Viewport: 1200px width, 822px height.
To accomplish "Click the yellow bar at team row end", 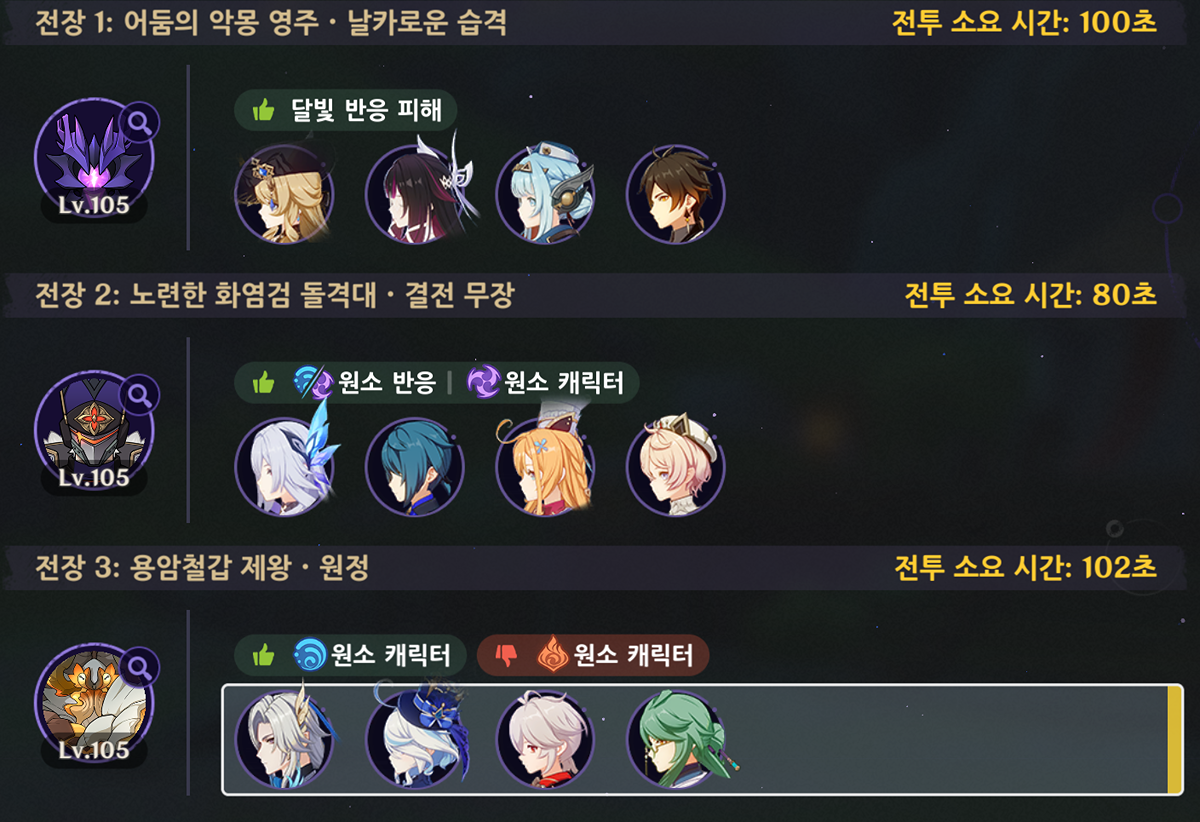I will 1173,740.
